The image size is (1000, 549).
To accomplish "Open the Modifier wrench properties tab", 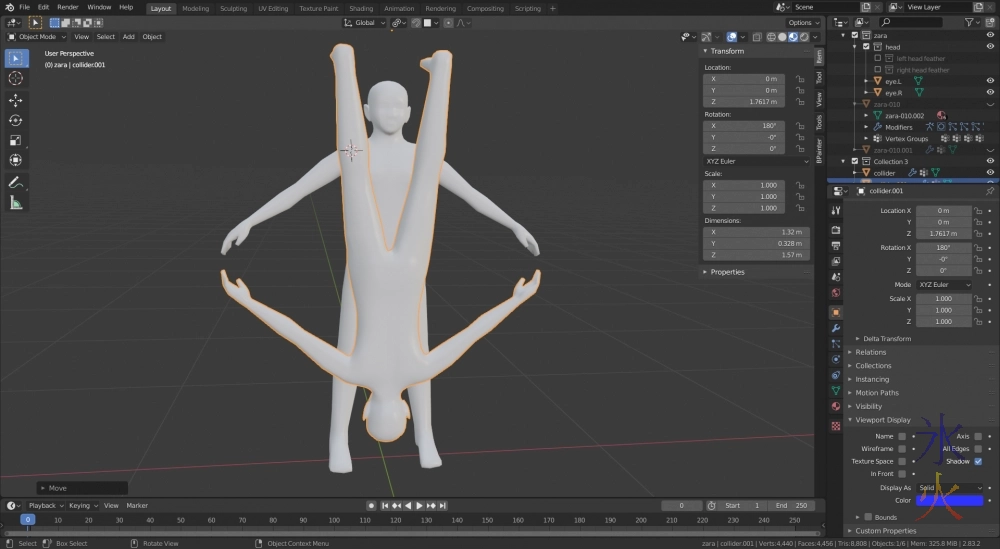I will 836,328.
